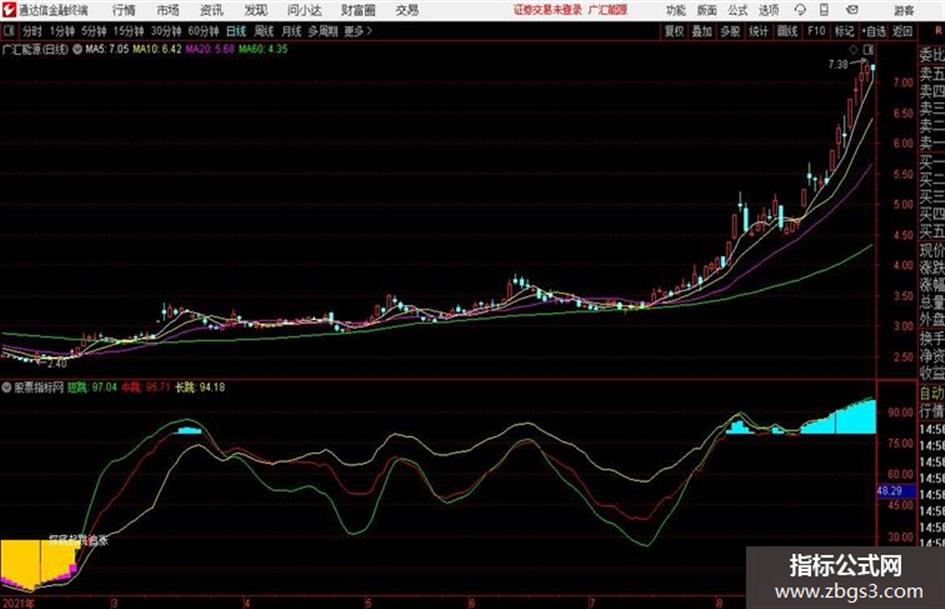This screenshot has width=945, height=609.
Task: Click the 标记 mark button
Action: tap(844, 31)
